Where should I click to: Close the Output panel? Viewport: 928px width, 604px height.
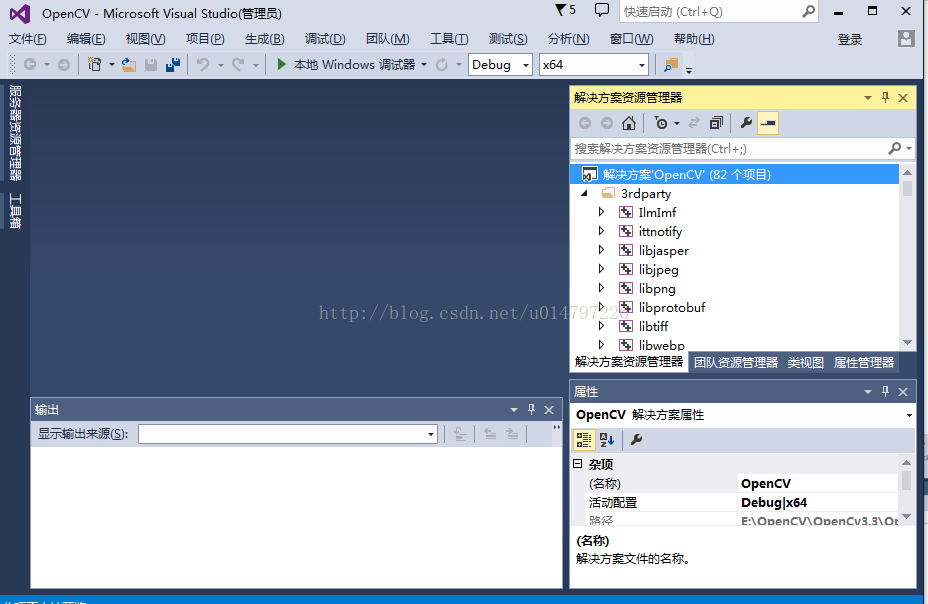(549, 409)
